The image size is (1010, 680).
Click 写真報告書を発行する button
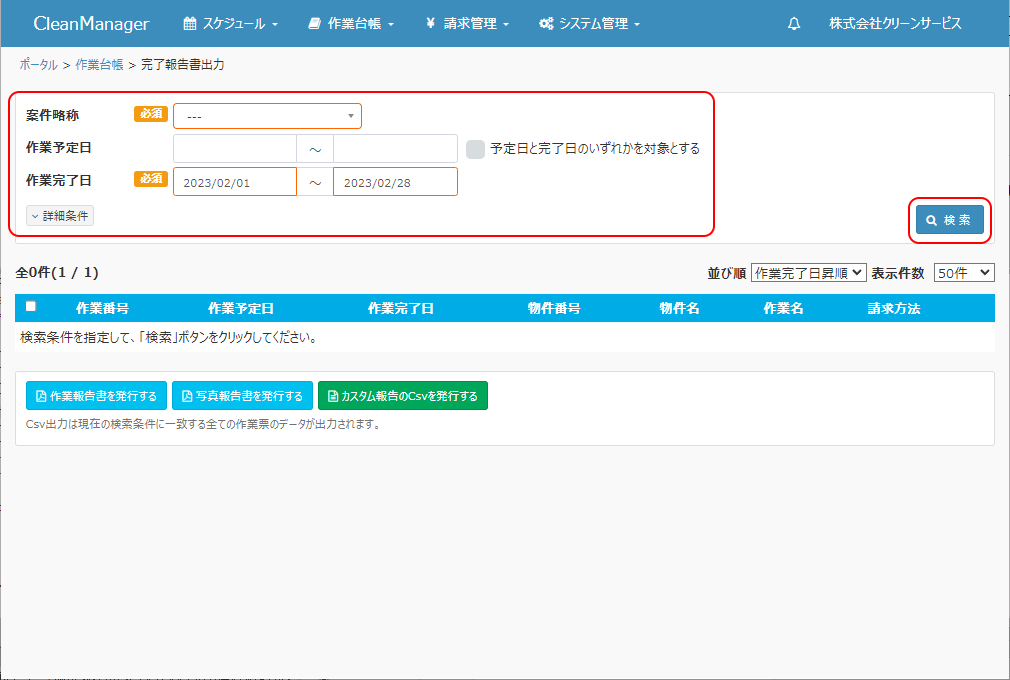[x=243, y=396]
